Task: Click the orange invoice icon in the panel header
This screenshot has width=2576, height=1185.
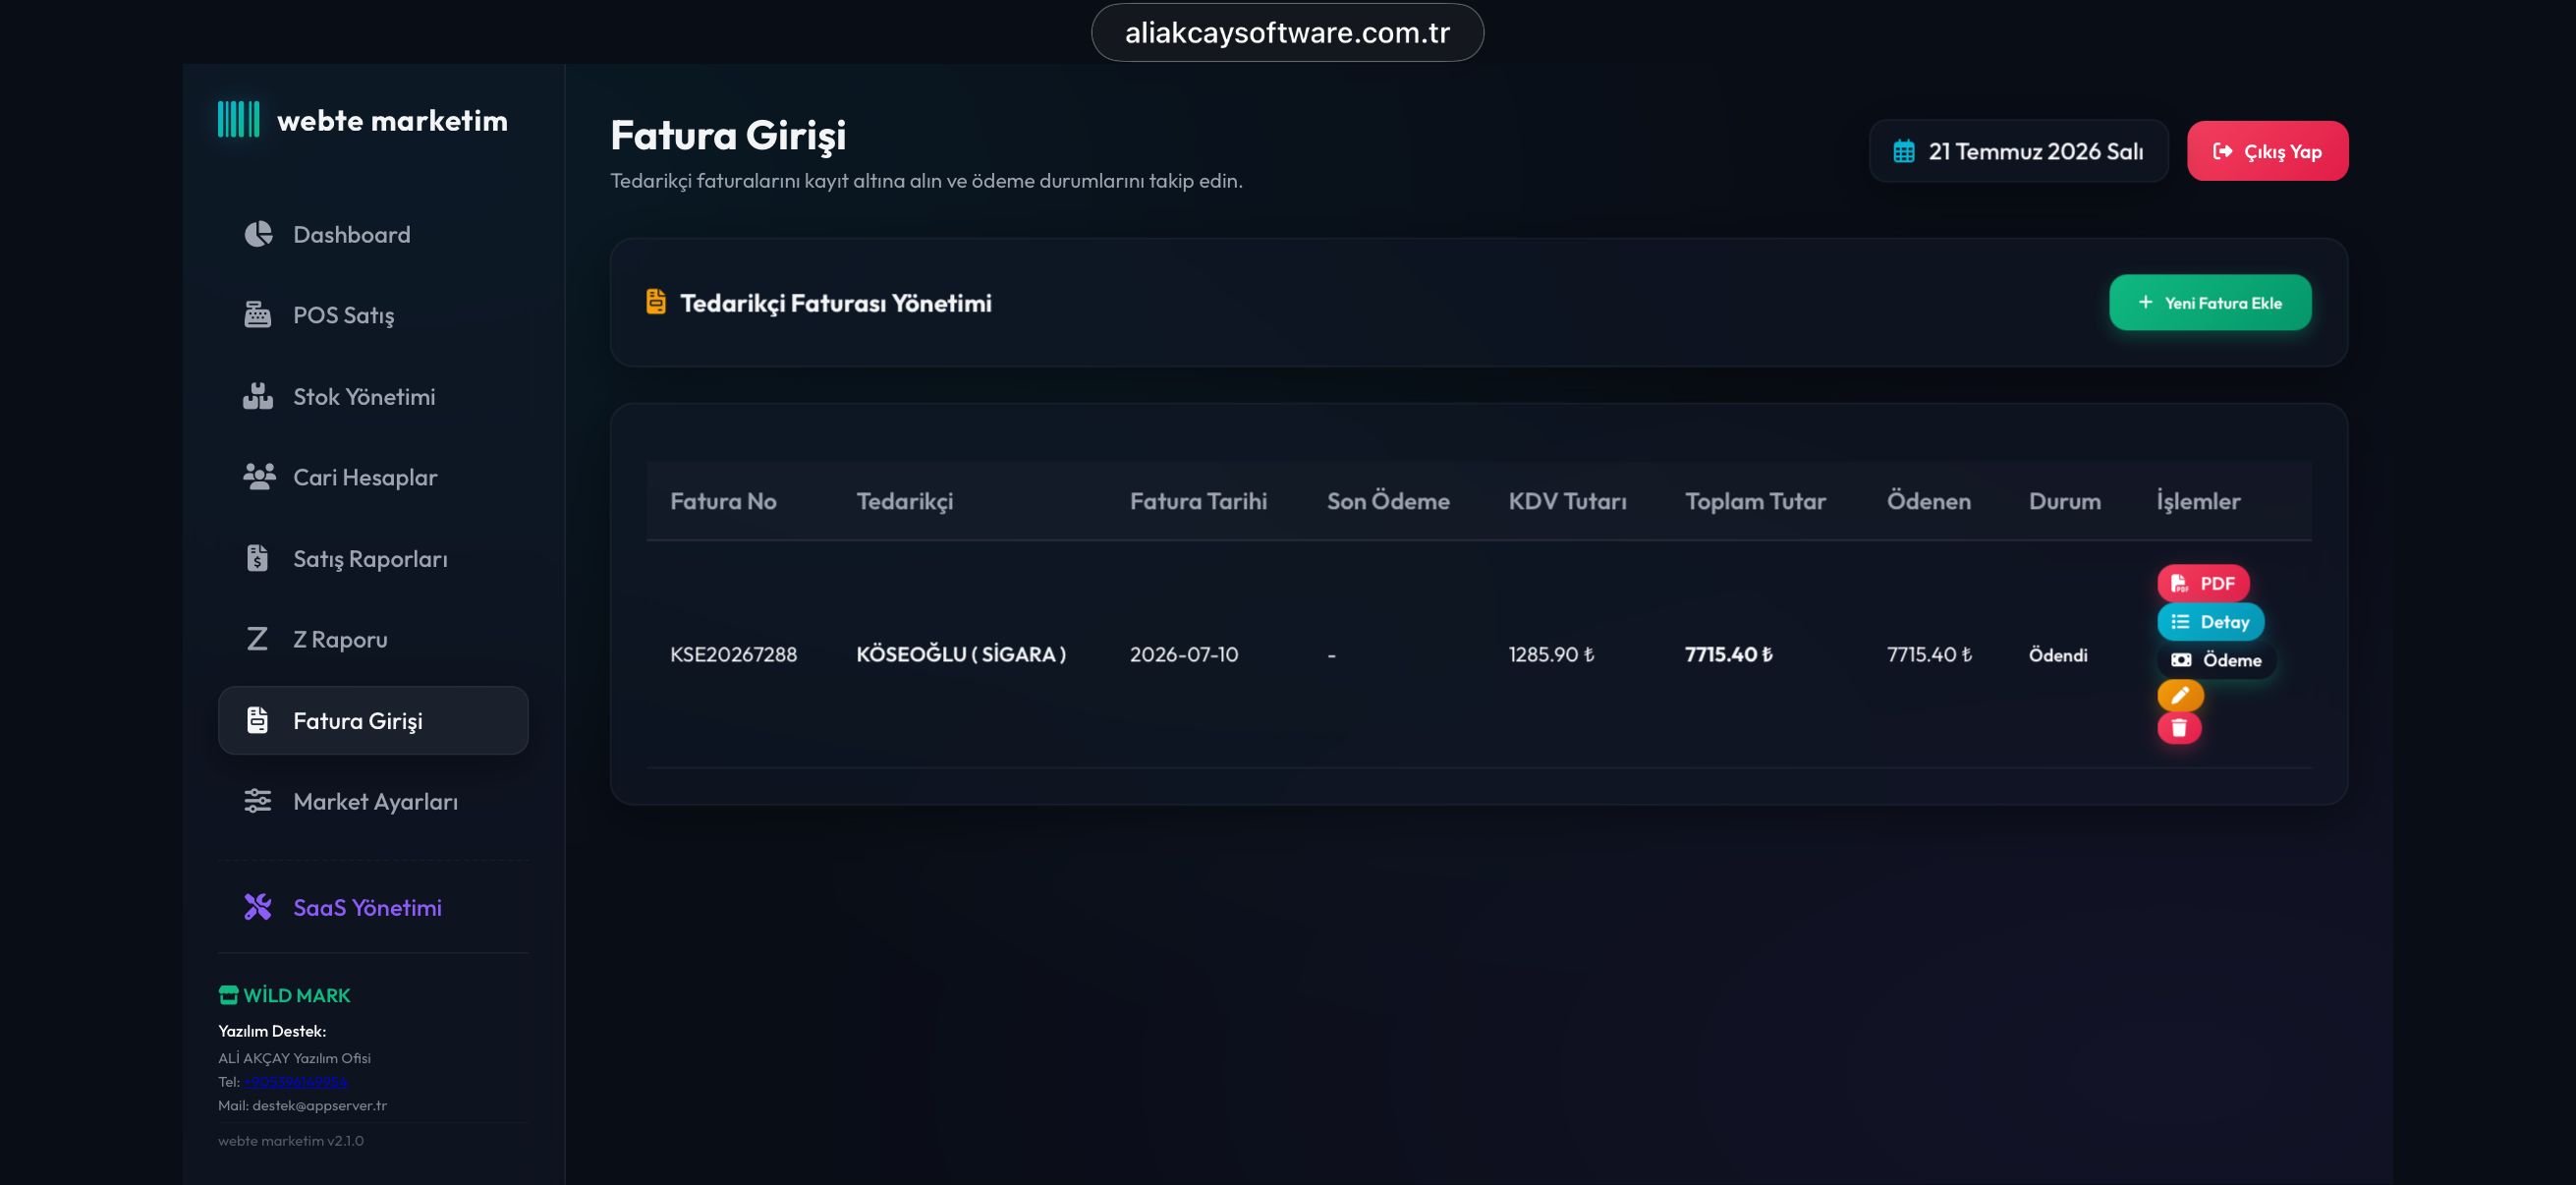Action: (x=656, y=301)
